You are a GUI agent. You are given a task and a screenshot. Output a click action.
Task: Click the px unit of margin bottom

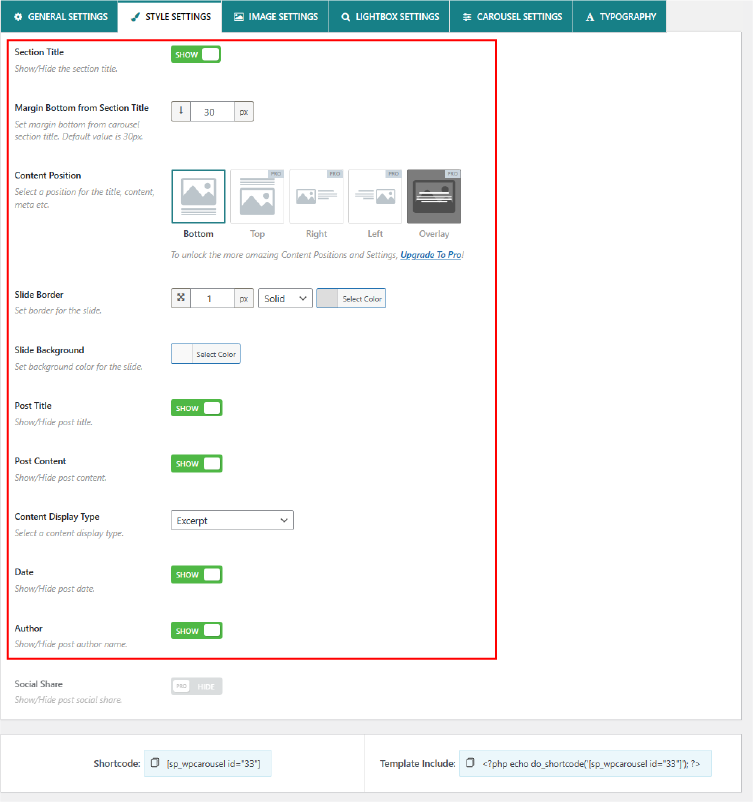pyautogui.click(x=244, y=112)
